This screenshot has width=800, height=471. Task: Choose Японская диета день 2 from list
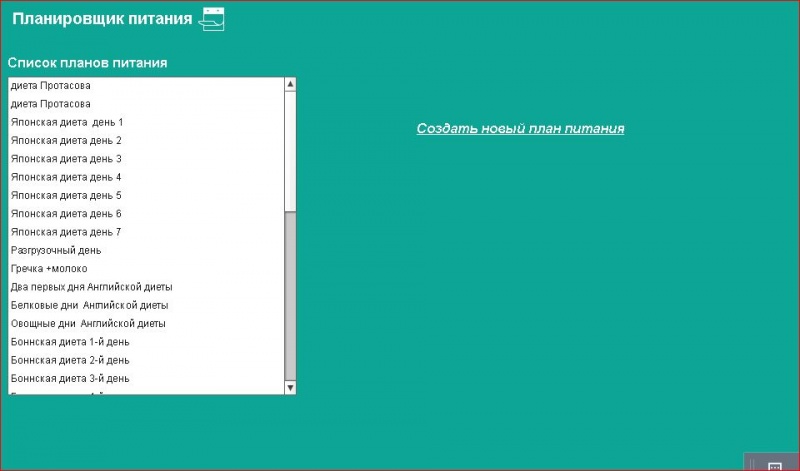(66, 141)
